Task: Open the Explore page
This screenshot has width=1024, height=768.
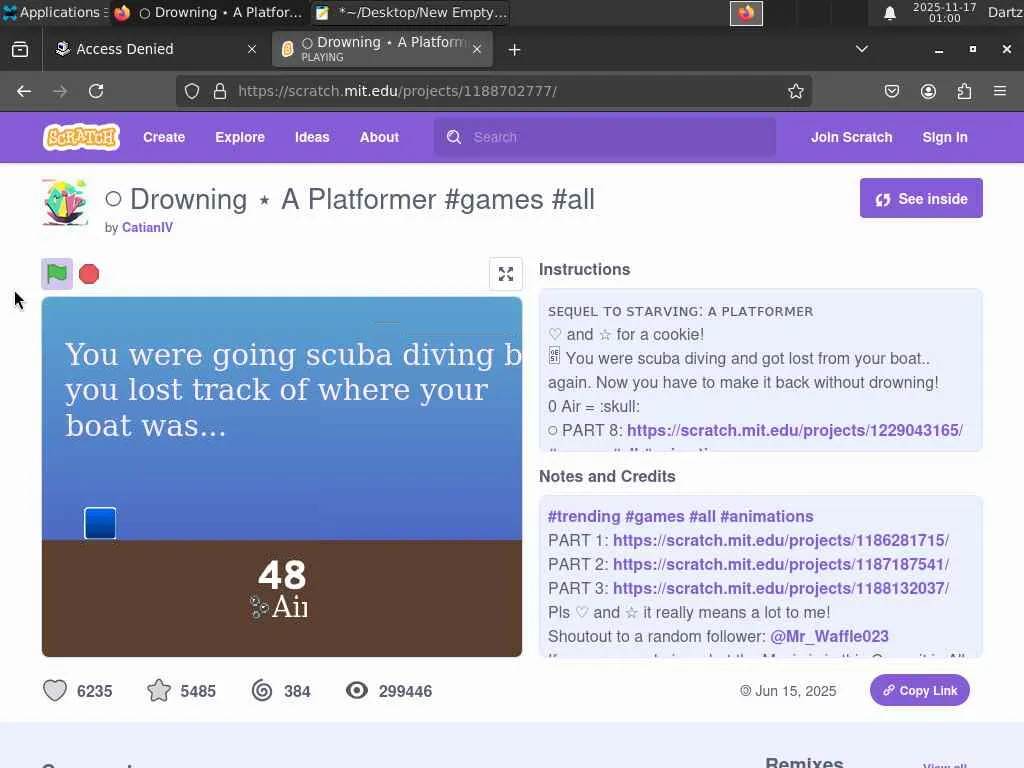Action: coord(240,137)
